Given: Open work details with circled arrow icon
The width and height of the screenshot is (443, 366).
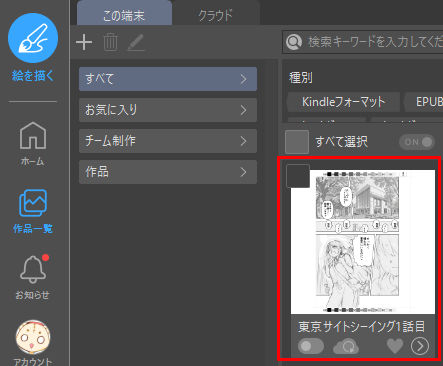Looking at the screenshot, I should click(420, 346).
